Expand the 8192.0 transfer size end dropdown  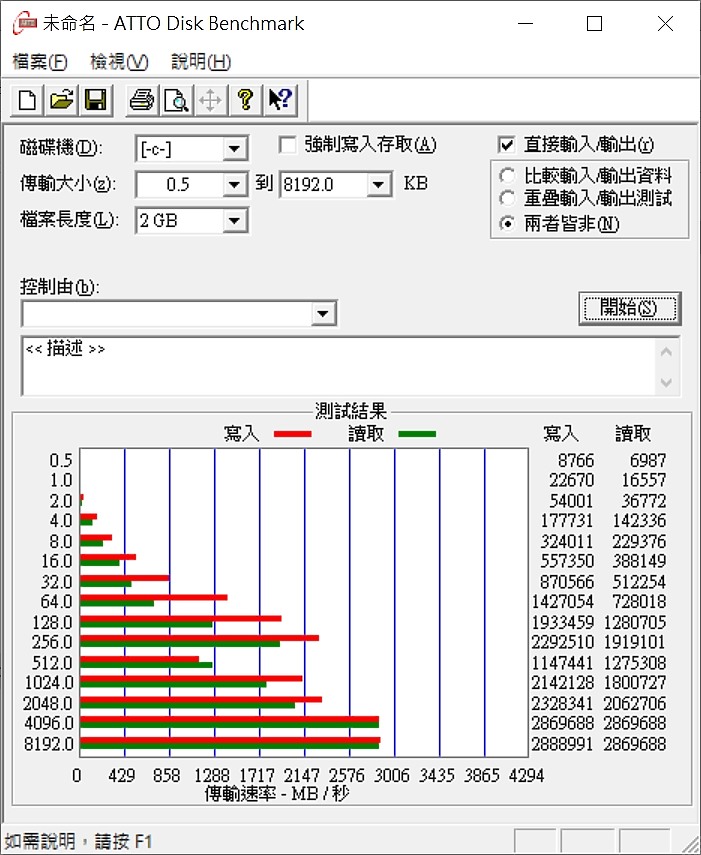(378, 185)
